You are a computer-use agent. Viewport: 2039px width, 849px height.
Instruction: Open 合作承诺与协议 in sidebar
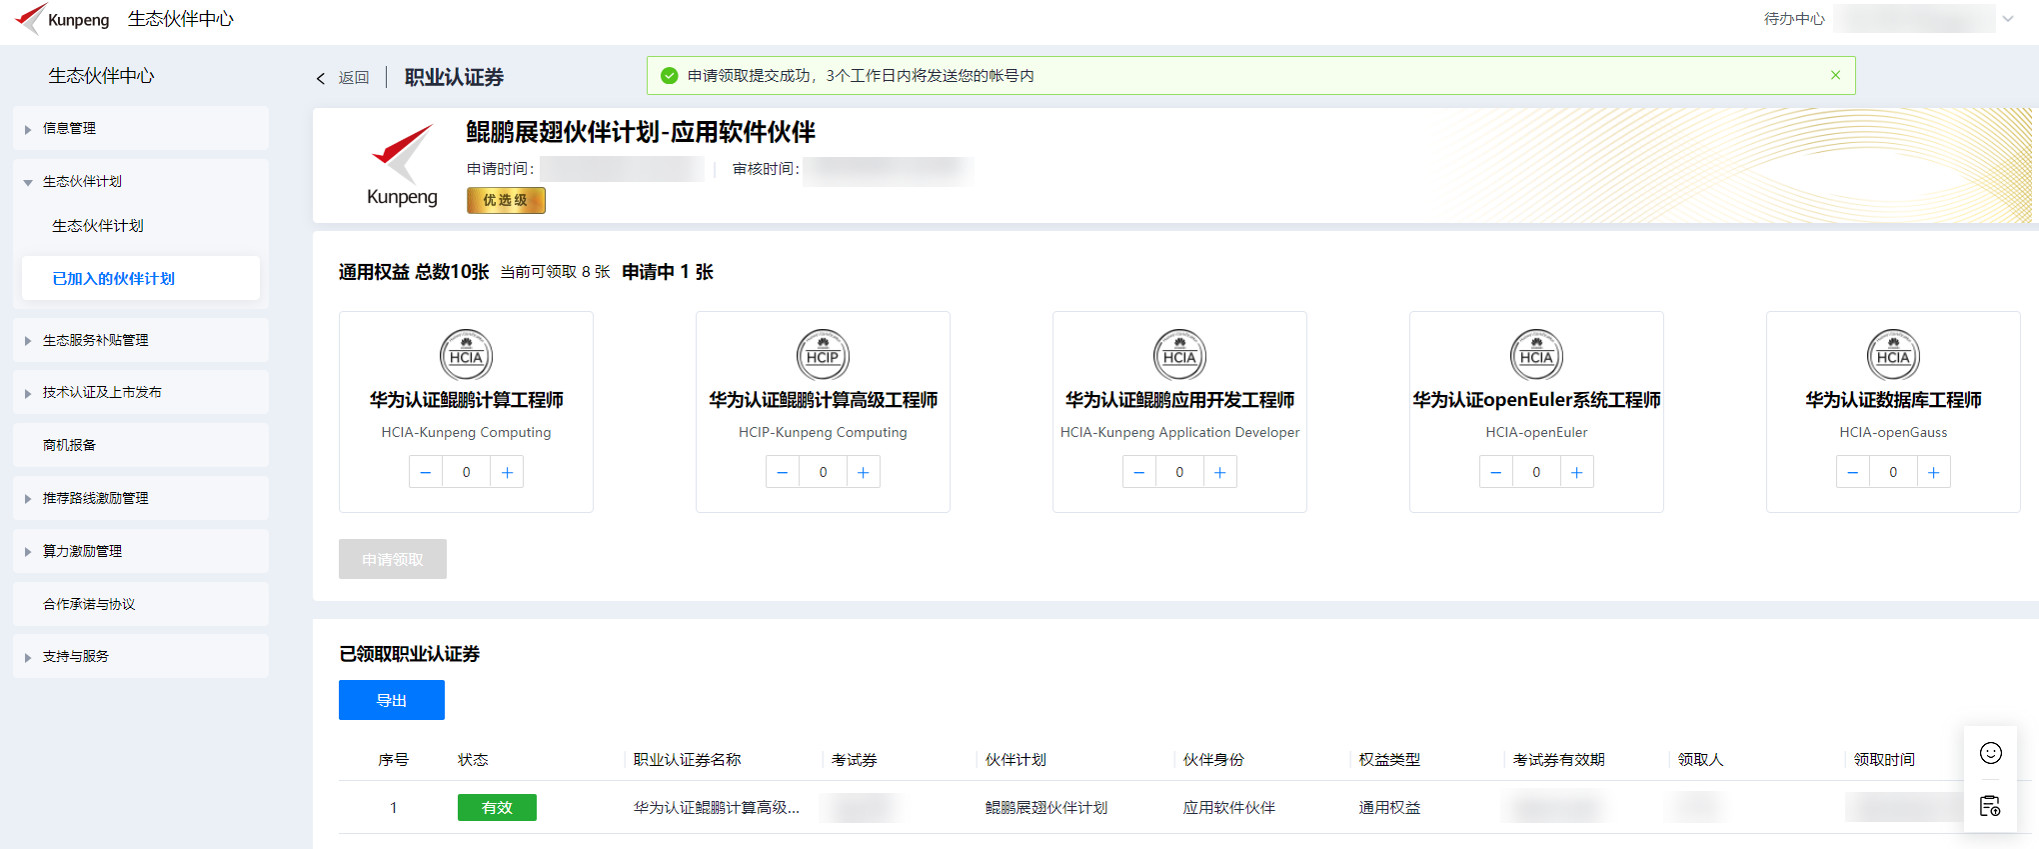point(141,604)
